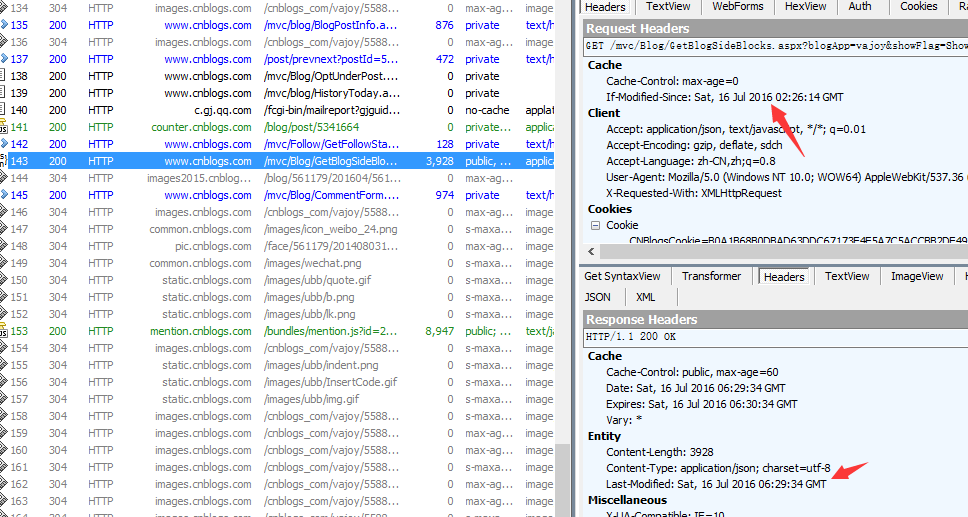Click the document icon for session 140
Image resolution: width=968 pixels, height=517 pixels.
point(4,110)
